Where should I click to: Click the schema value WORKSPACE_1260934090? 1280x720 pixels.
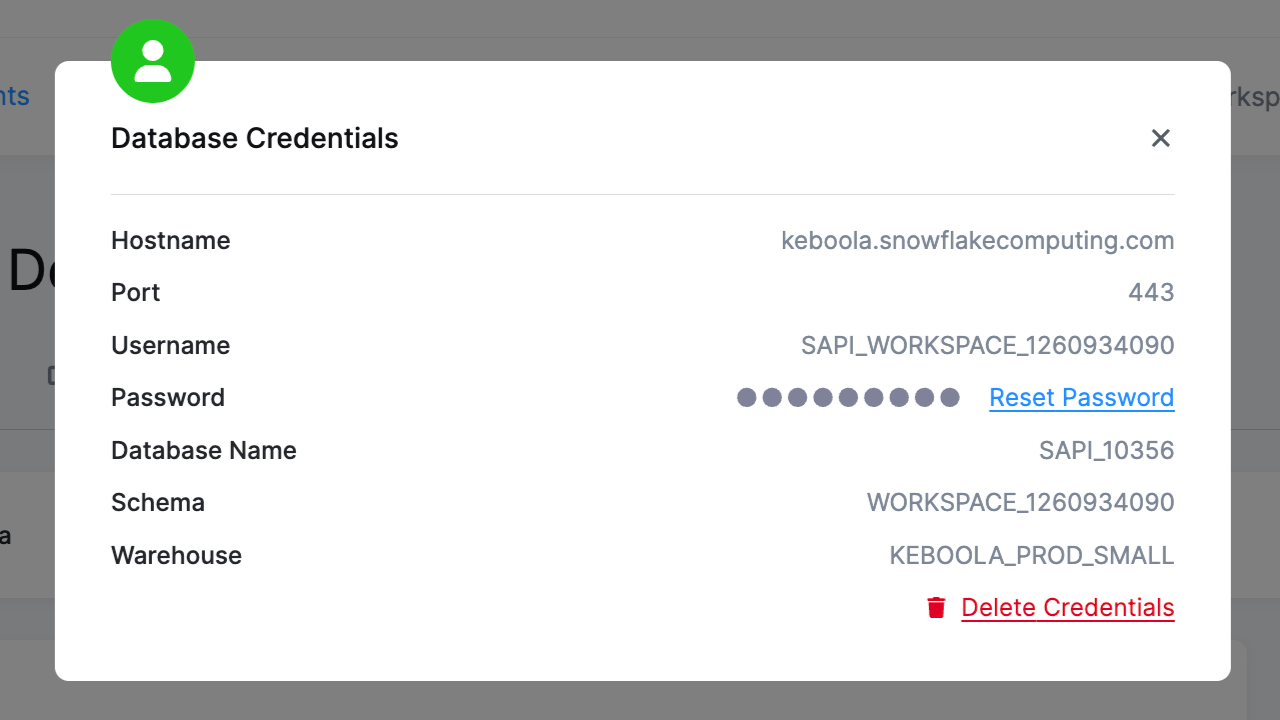click(1020, 502)
